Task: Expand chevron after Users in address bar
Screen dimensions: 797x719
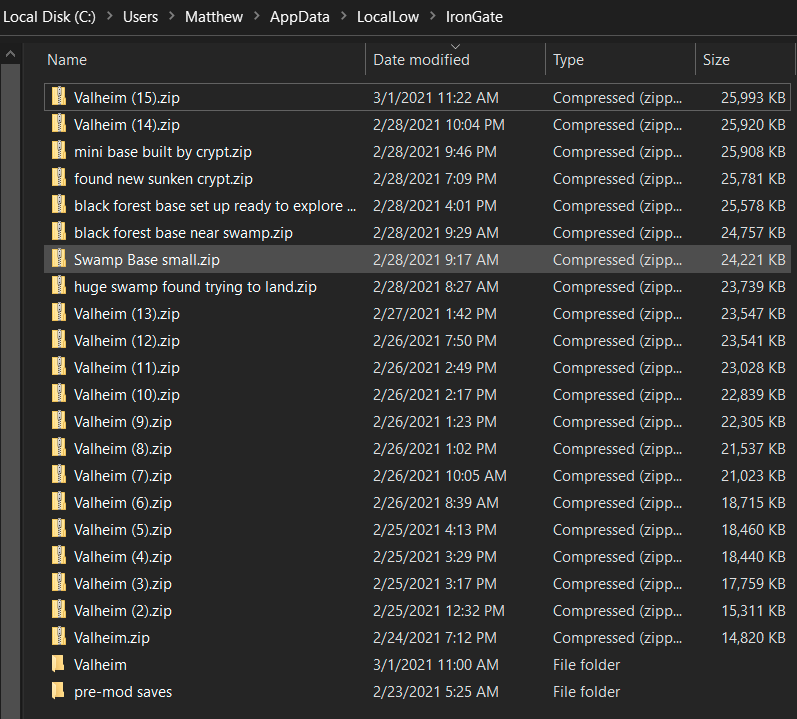Action: tap(172, 16)
